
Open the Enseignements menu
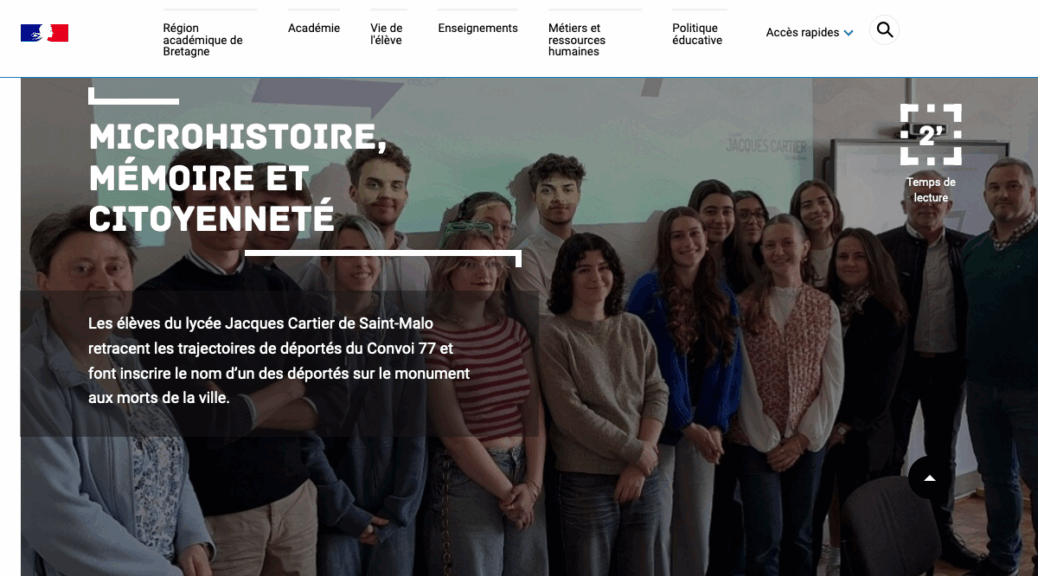(478, 28)
